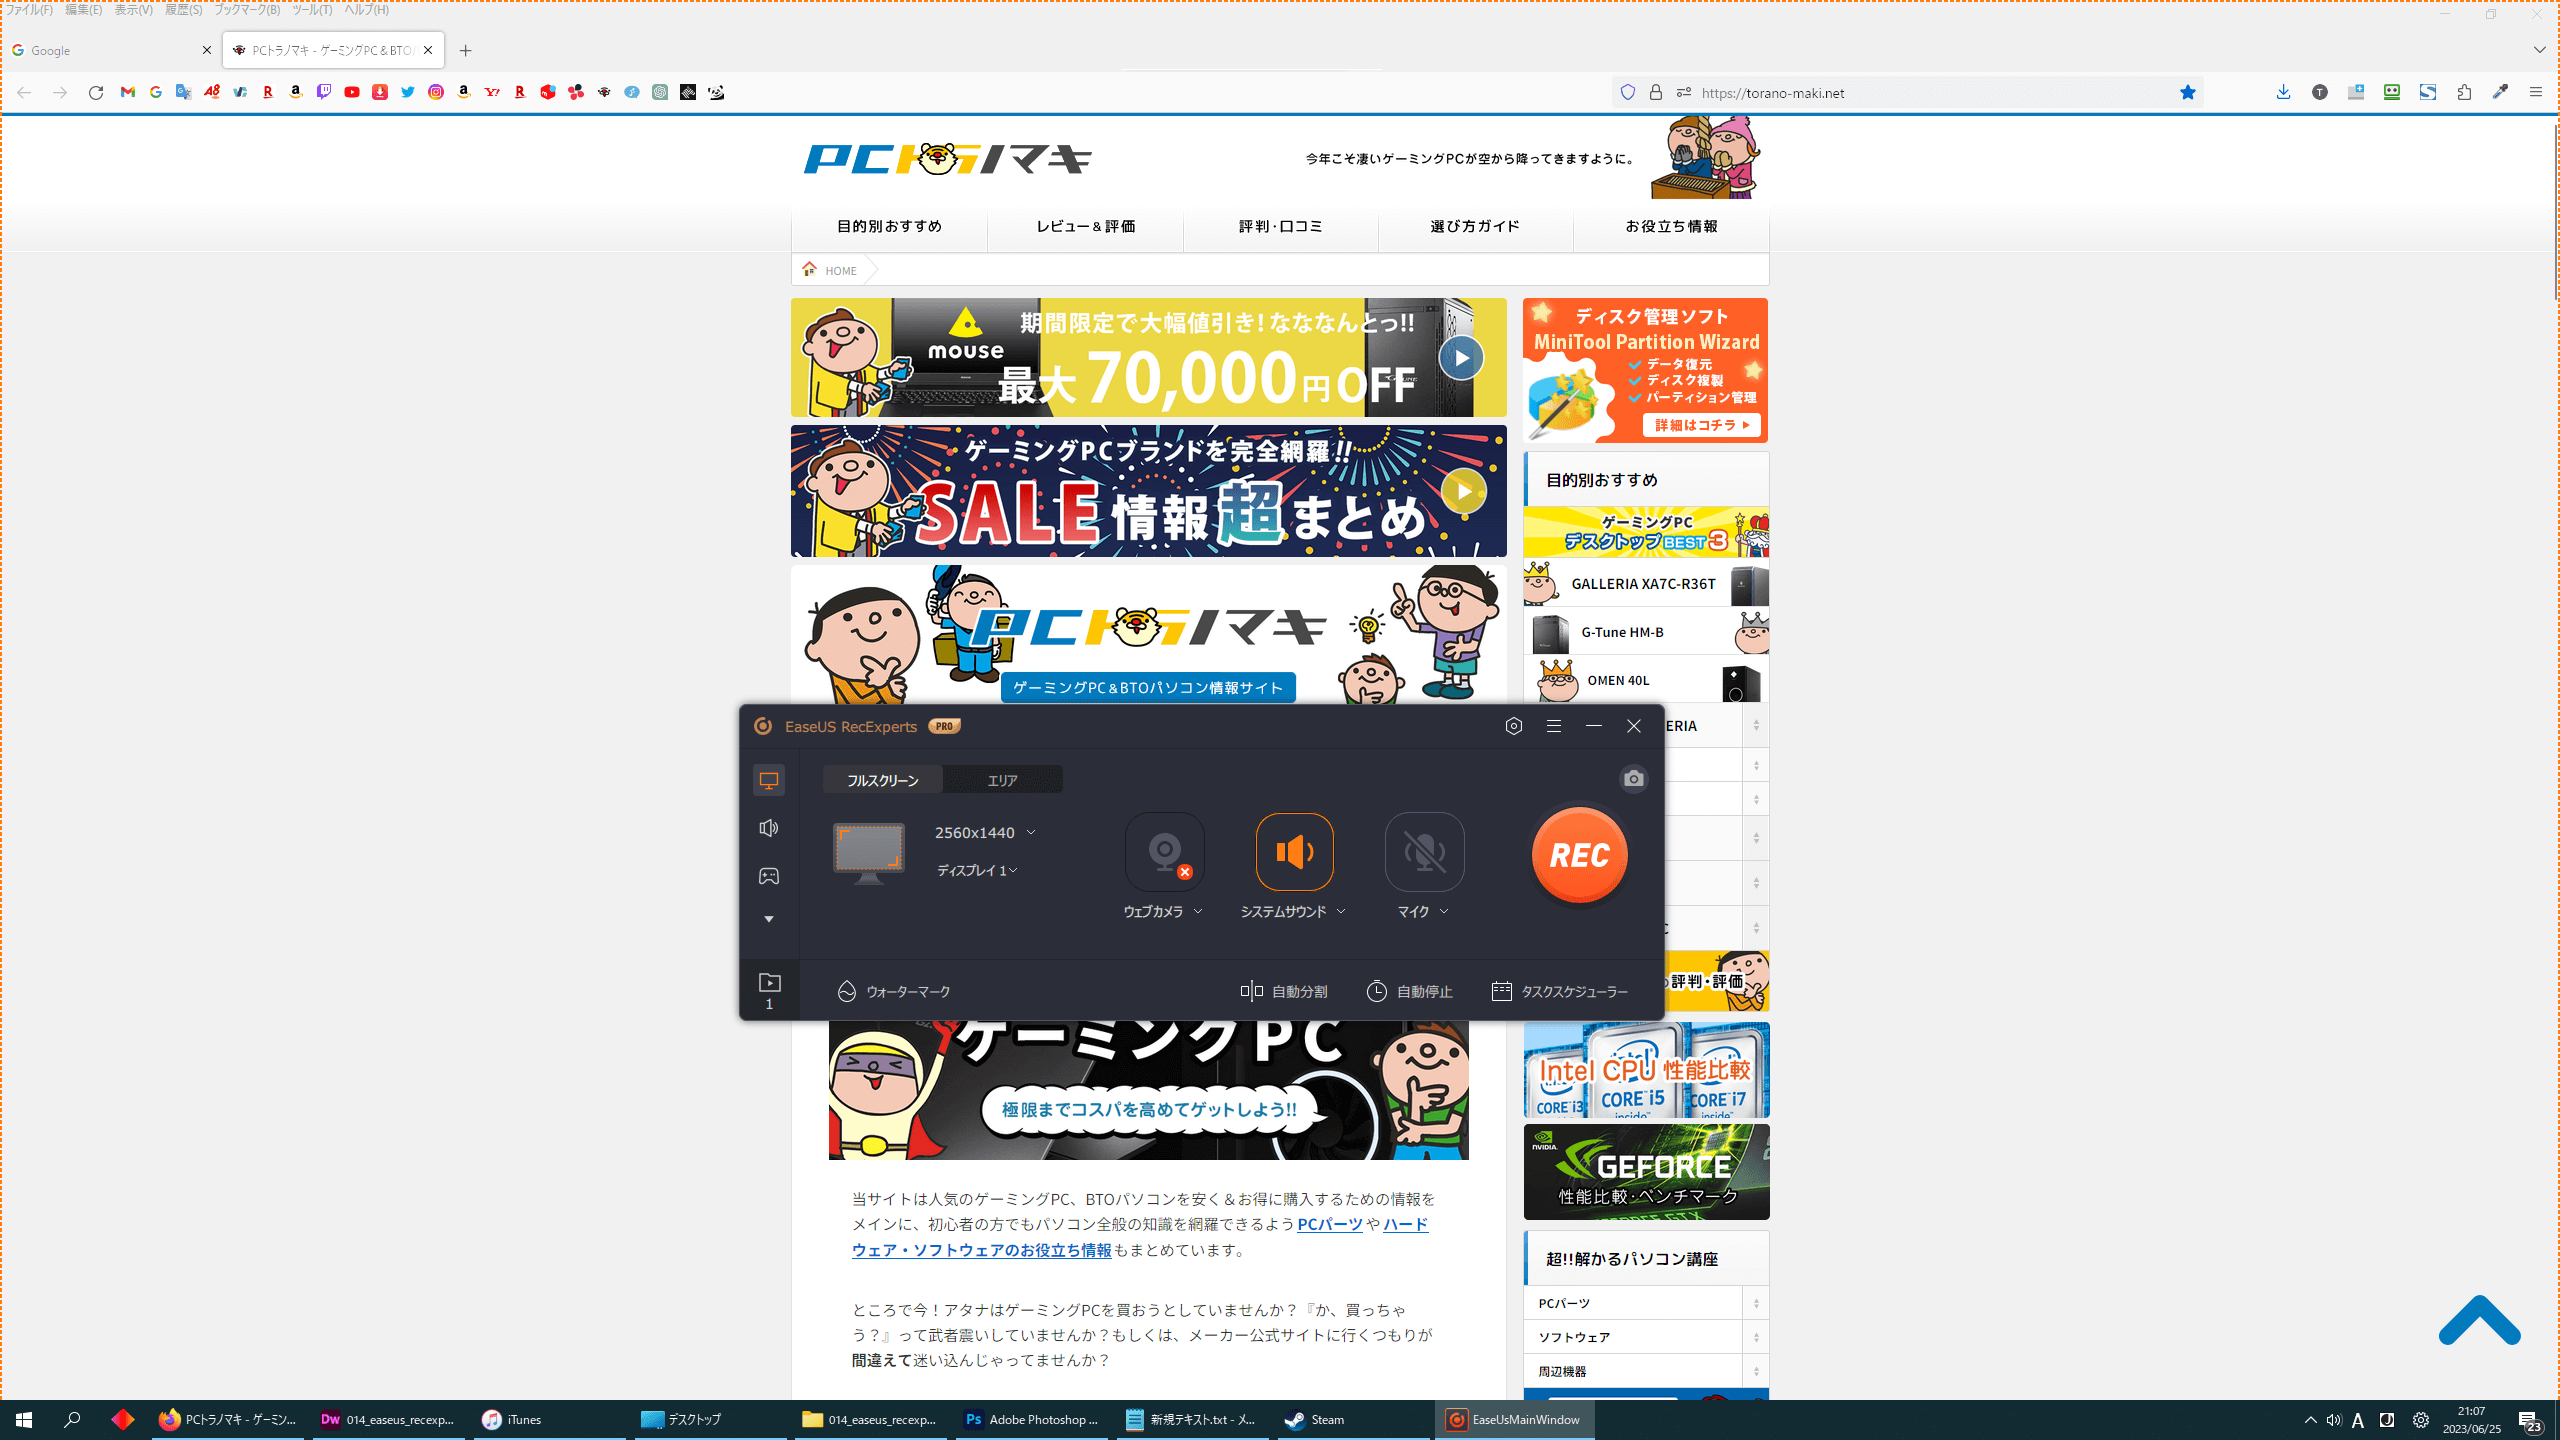Play the mouse 70,000円OFF banner
The image size is (2560, 1440).
[x=1460, y=358]
